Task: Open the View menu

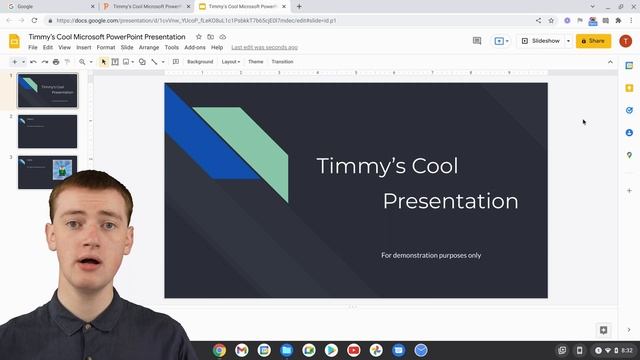Action: (64, 47)
